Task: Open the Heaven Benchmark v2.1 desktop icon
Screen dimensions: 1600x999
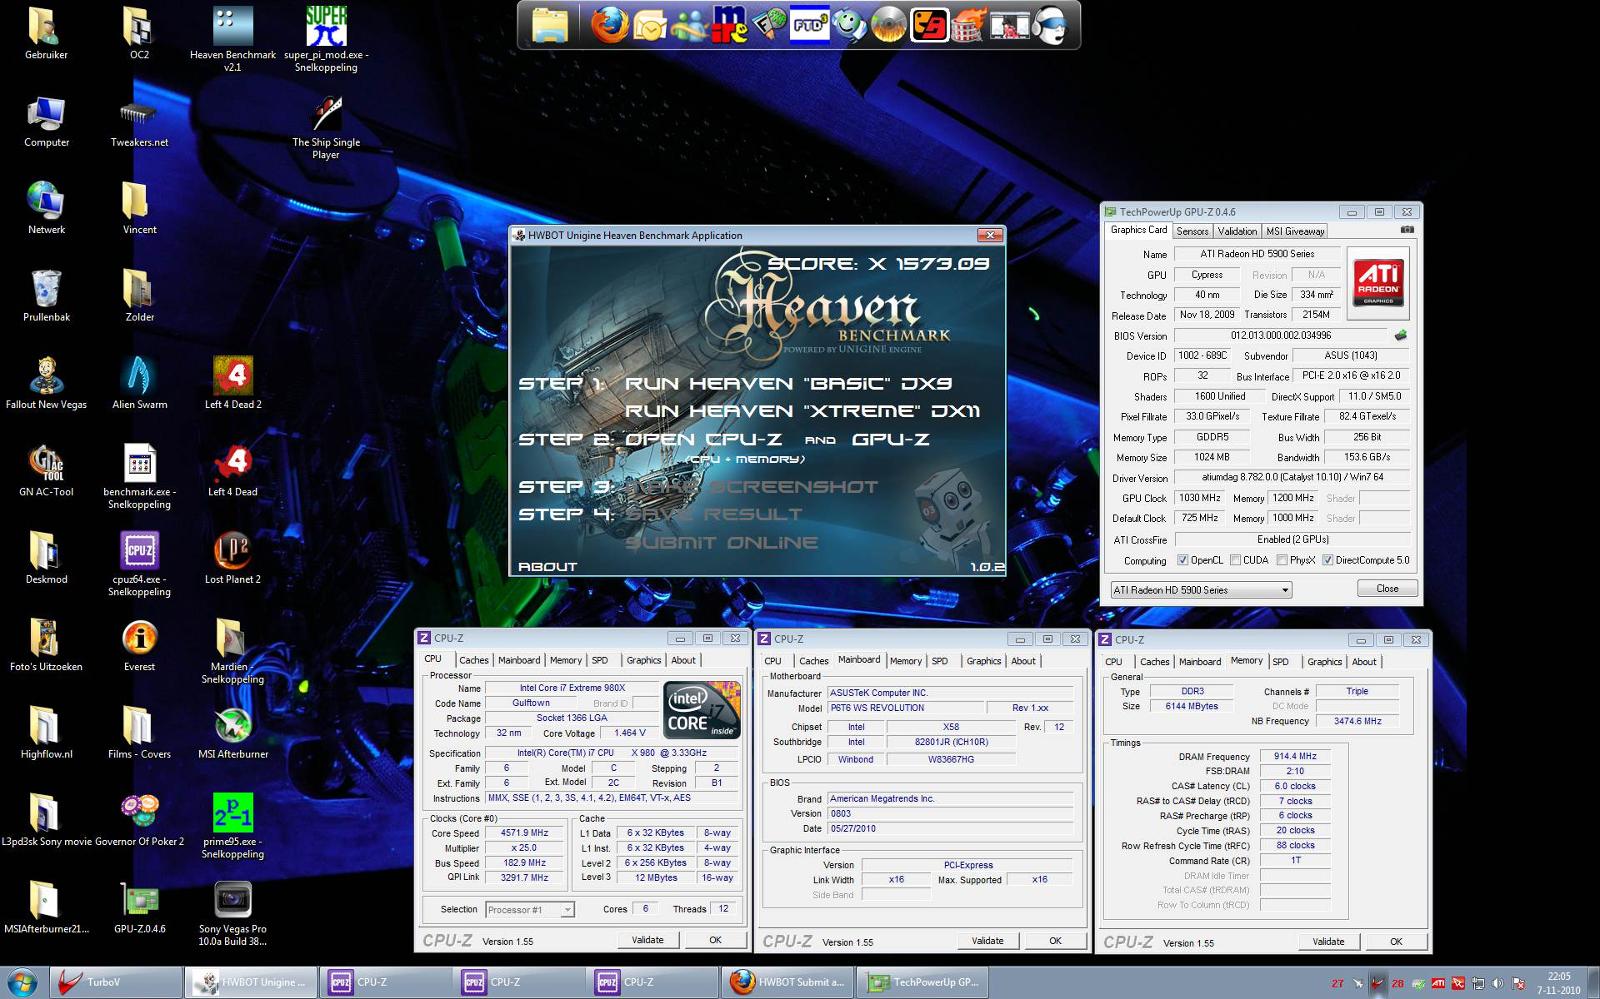Action: click(x=232, y=38)
